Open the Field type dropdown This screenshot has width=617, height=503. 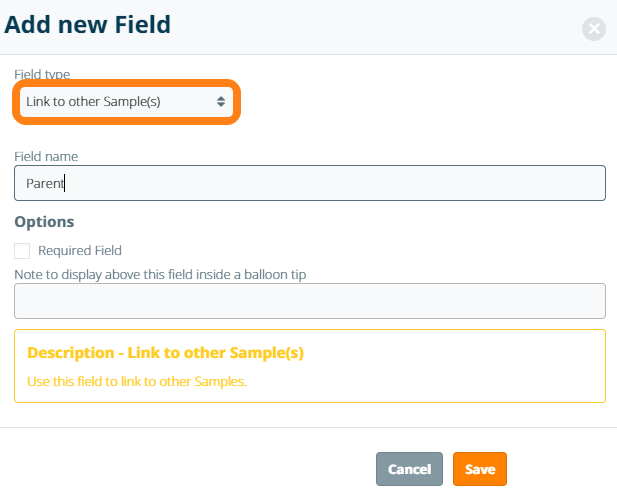(x=126, y=101)
